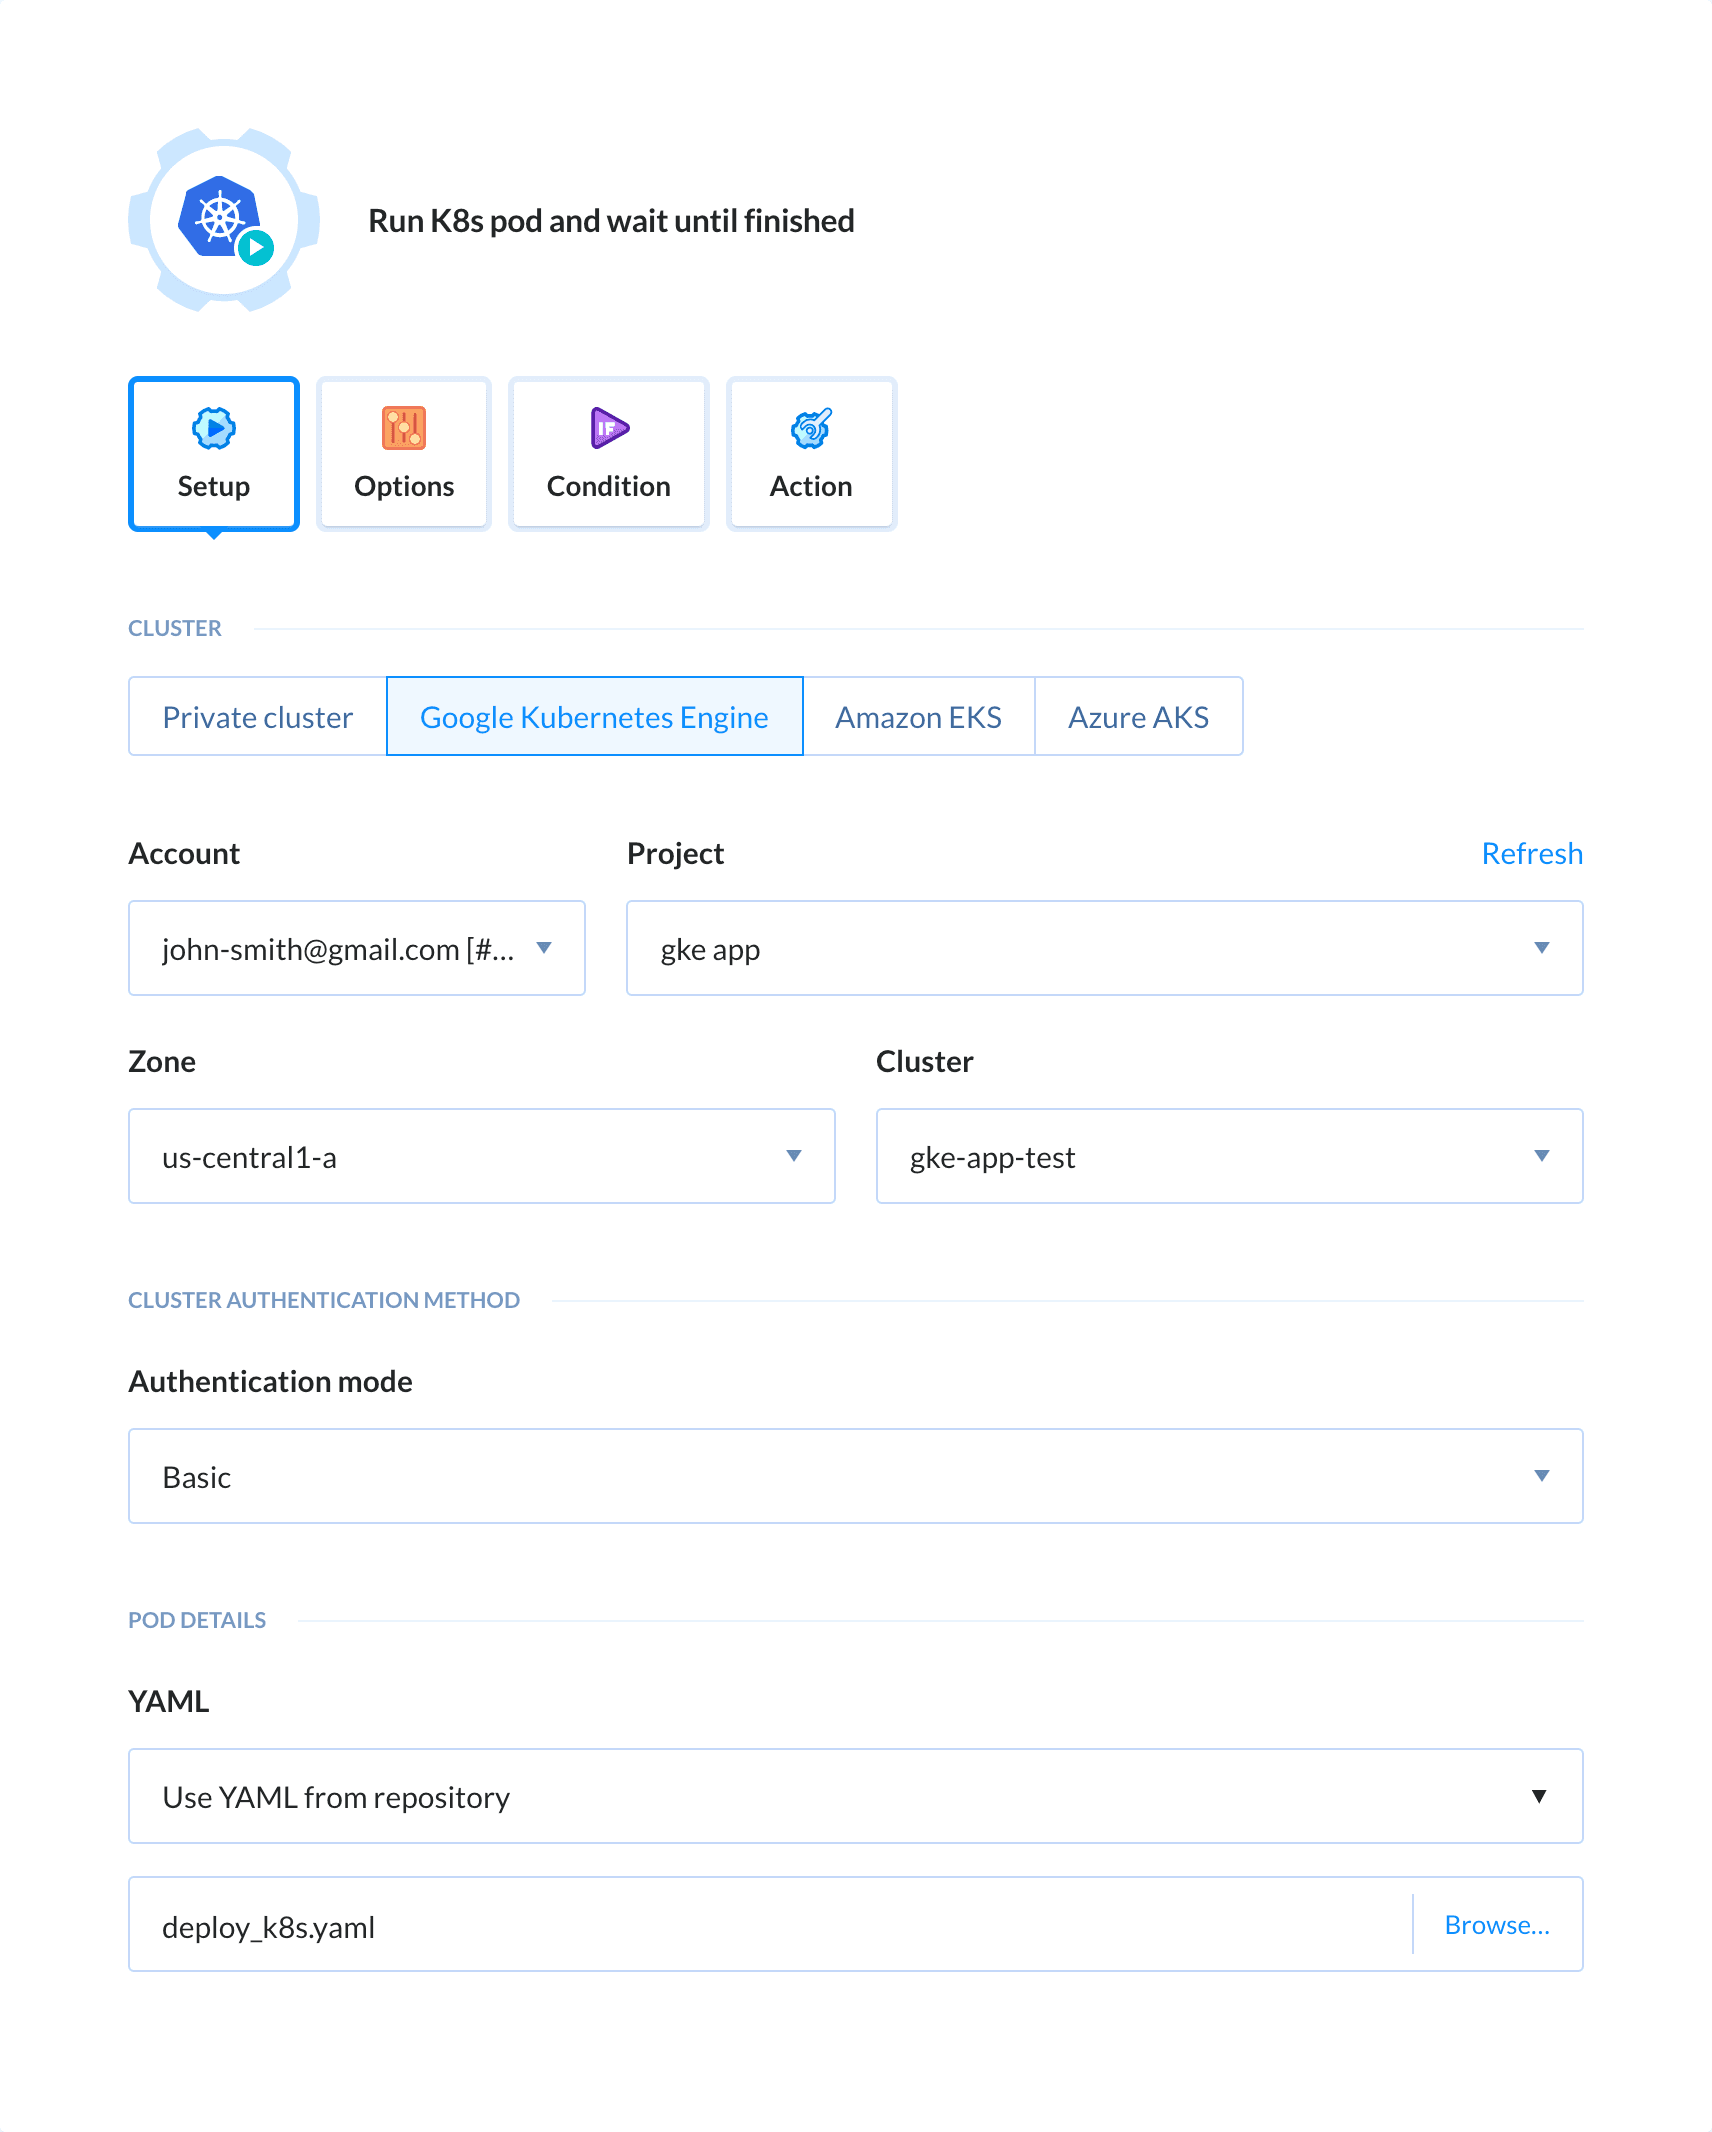The width and height of the screenshot is (1712, 2132).
Task: Click the Refresh link
Action: (x=1531, y=853)
